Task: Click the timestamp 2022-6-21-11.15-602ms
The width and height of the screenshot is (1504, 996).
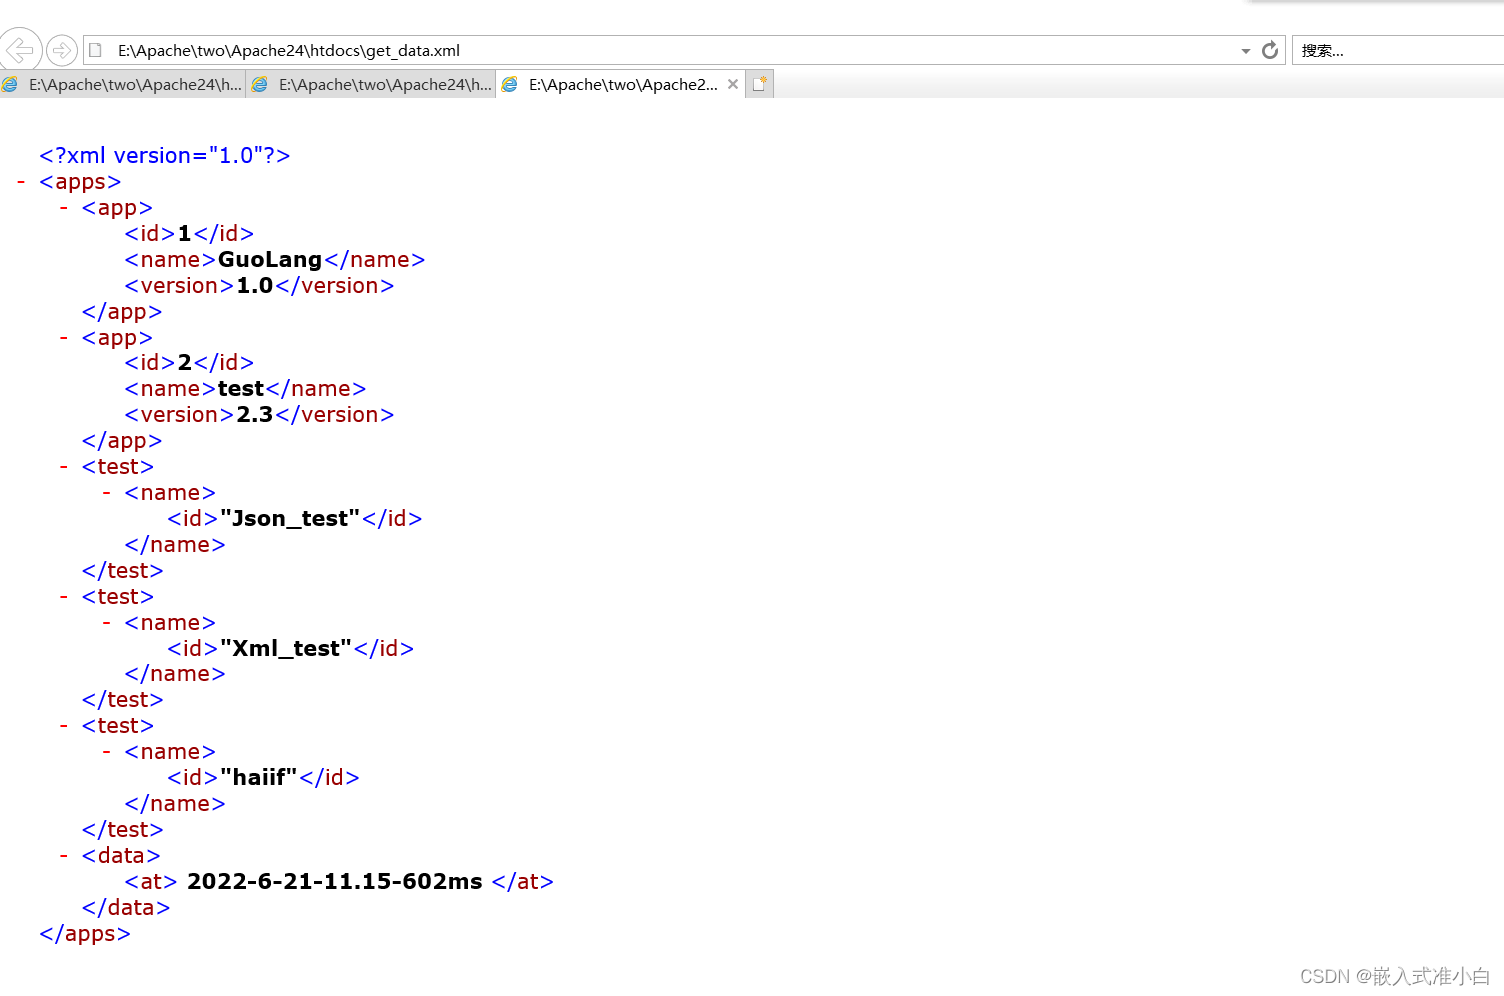Action: (x=335, y=882)
